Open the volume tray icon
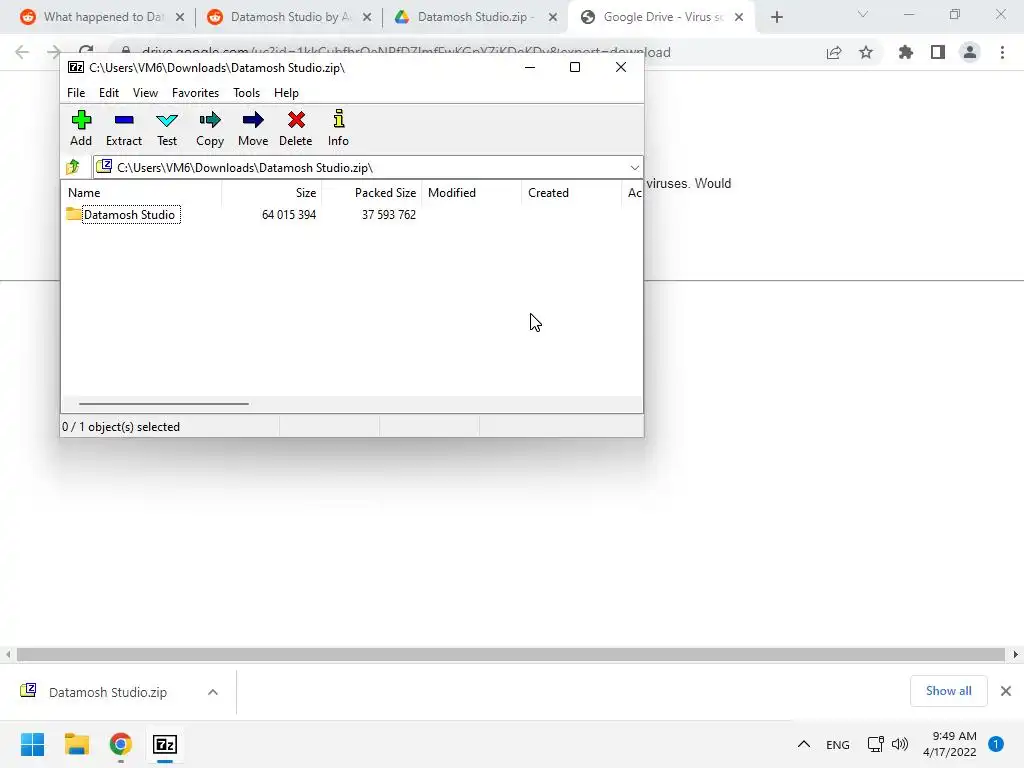 (900, 744)
